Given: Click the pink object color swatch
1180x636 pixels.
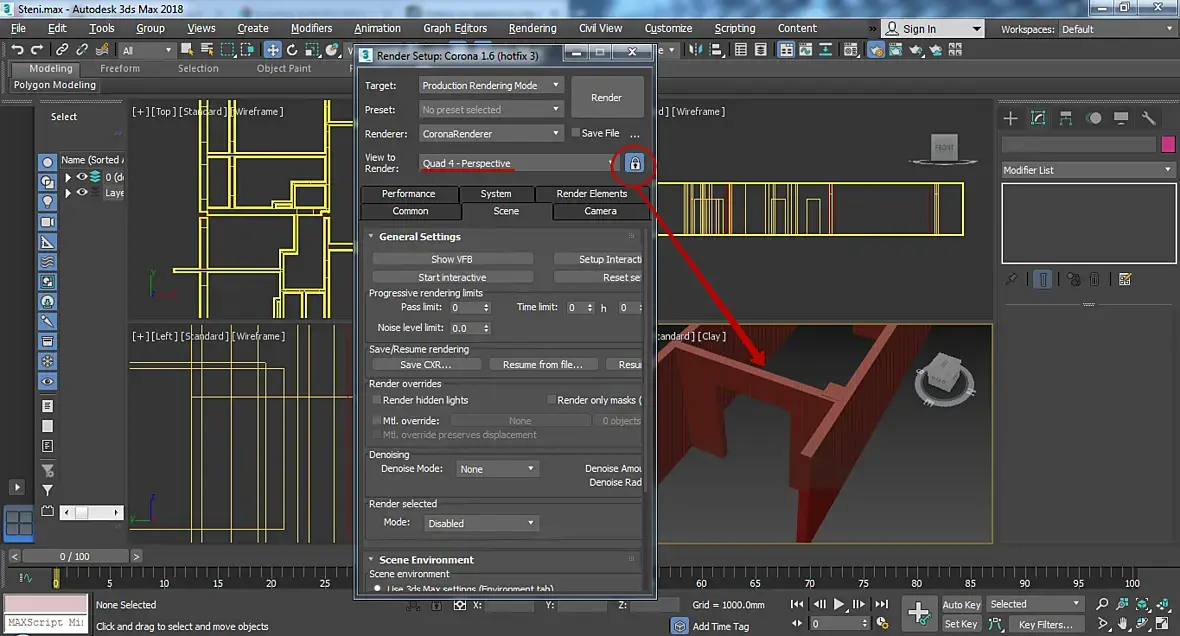Looking at the screenshot, I should click(x=1167, y=145).
